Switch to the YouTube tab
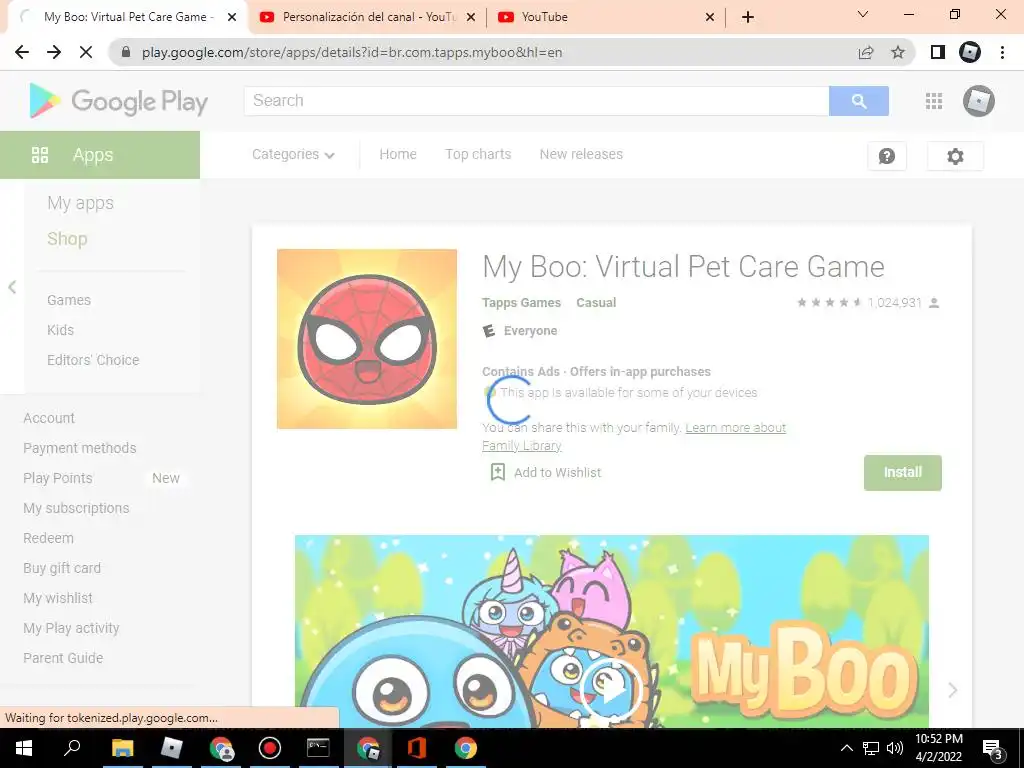The height and width of the screenshot is (768, 1024). 605,17
